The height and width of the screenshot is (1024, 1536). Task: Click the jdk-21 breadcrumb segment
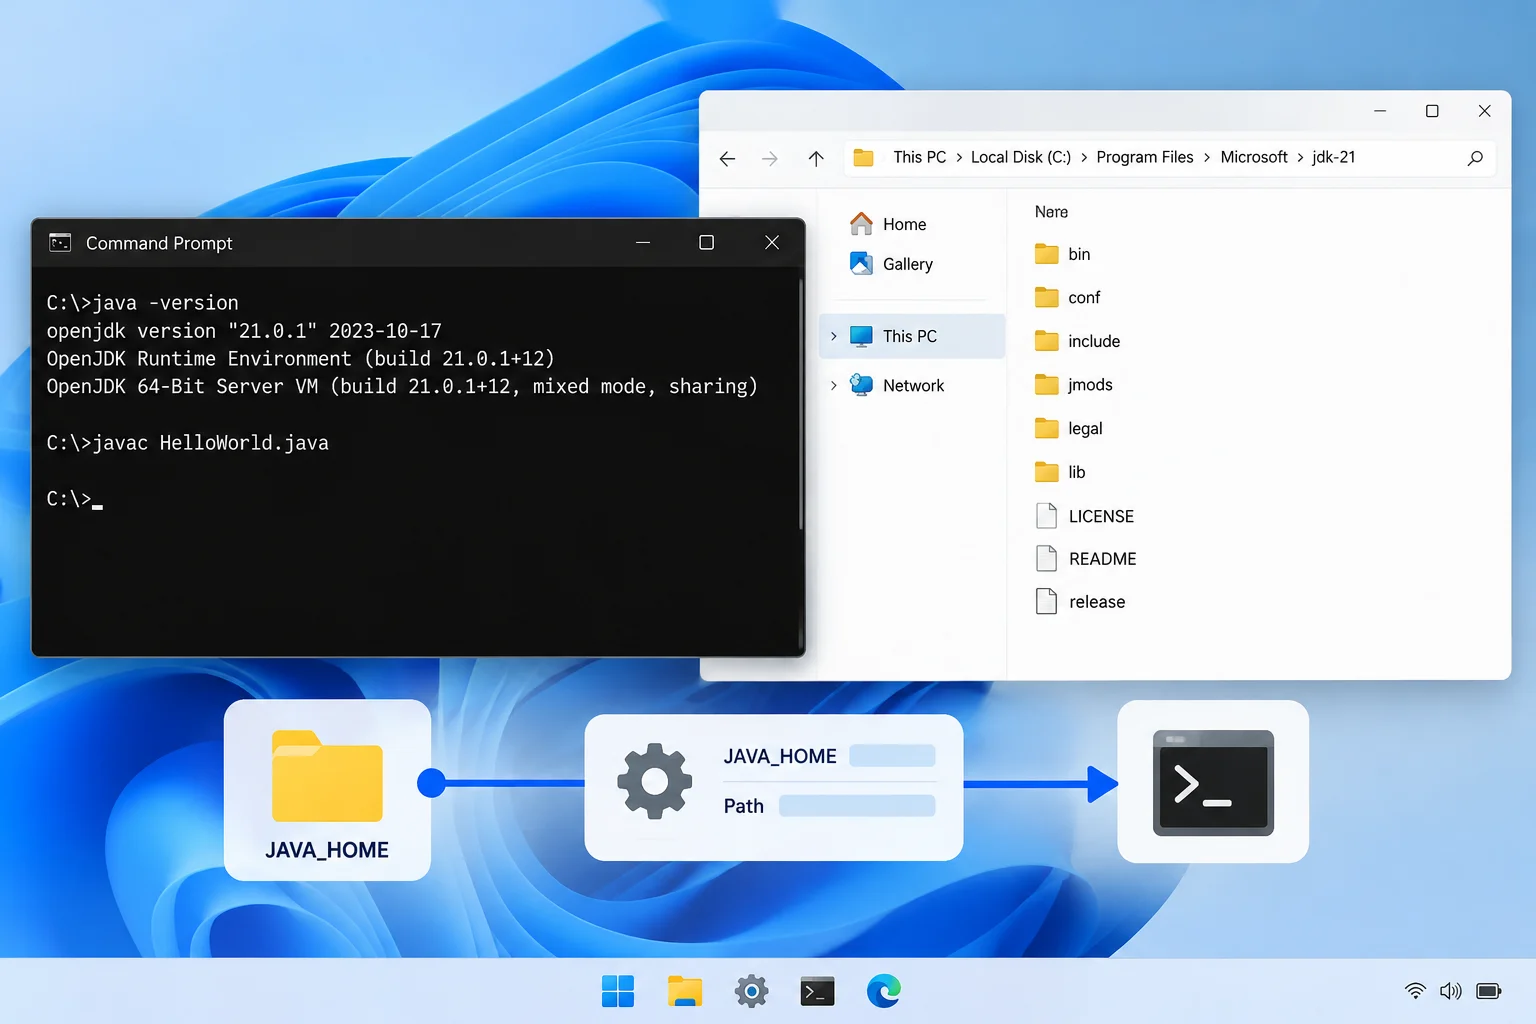(x=1334, y=157)
